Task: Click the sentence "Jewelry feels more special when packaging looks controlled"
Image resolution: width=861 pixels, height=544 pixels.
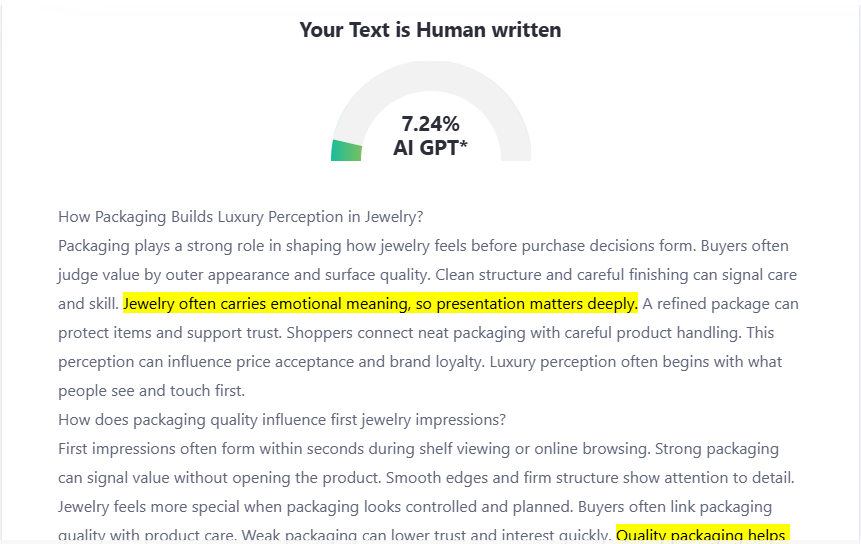Action: pyautogui.click(x=300, y=506)
